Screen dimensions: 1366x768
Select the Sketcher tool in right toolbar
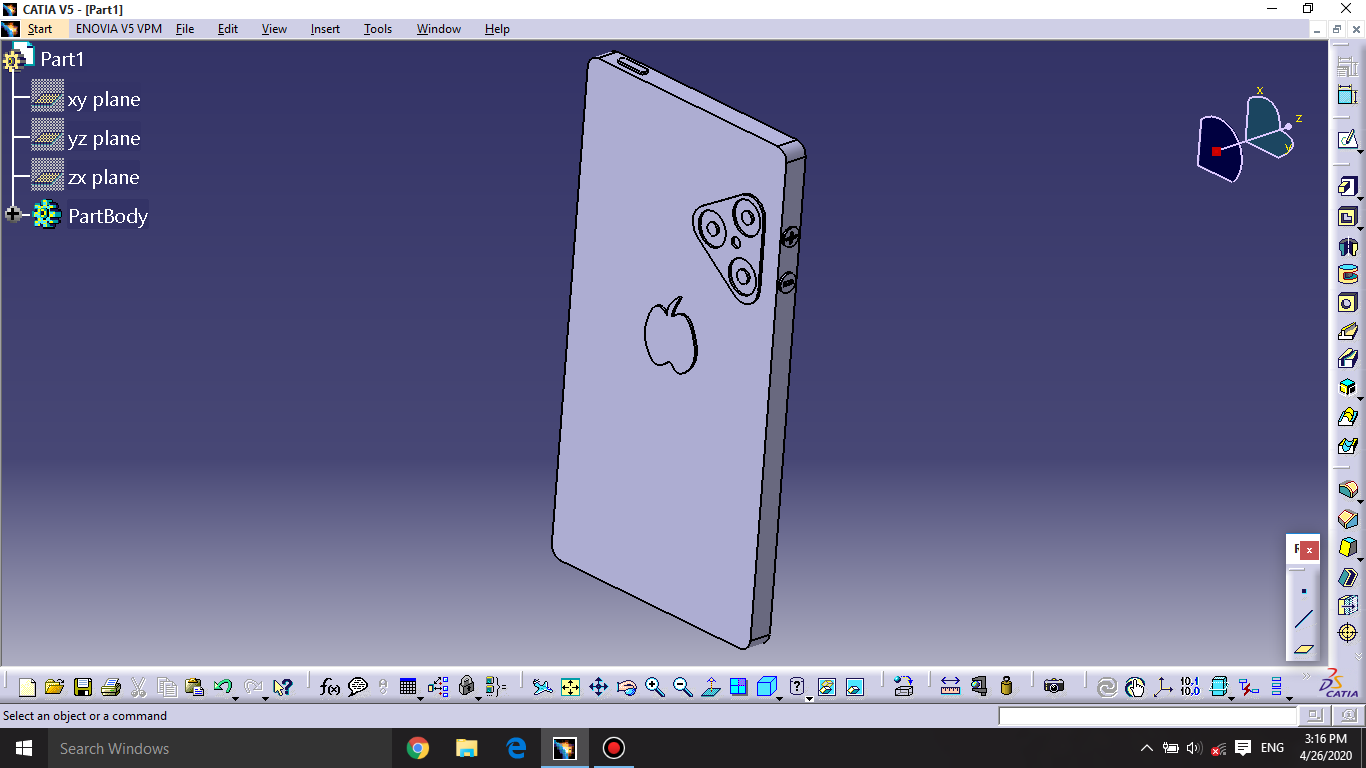(x=1347, y=140)
